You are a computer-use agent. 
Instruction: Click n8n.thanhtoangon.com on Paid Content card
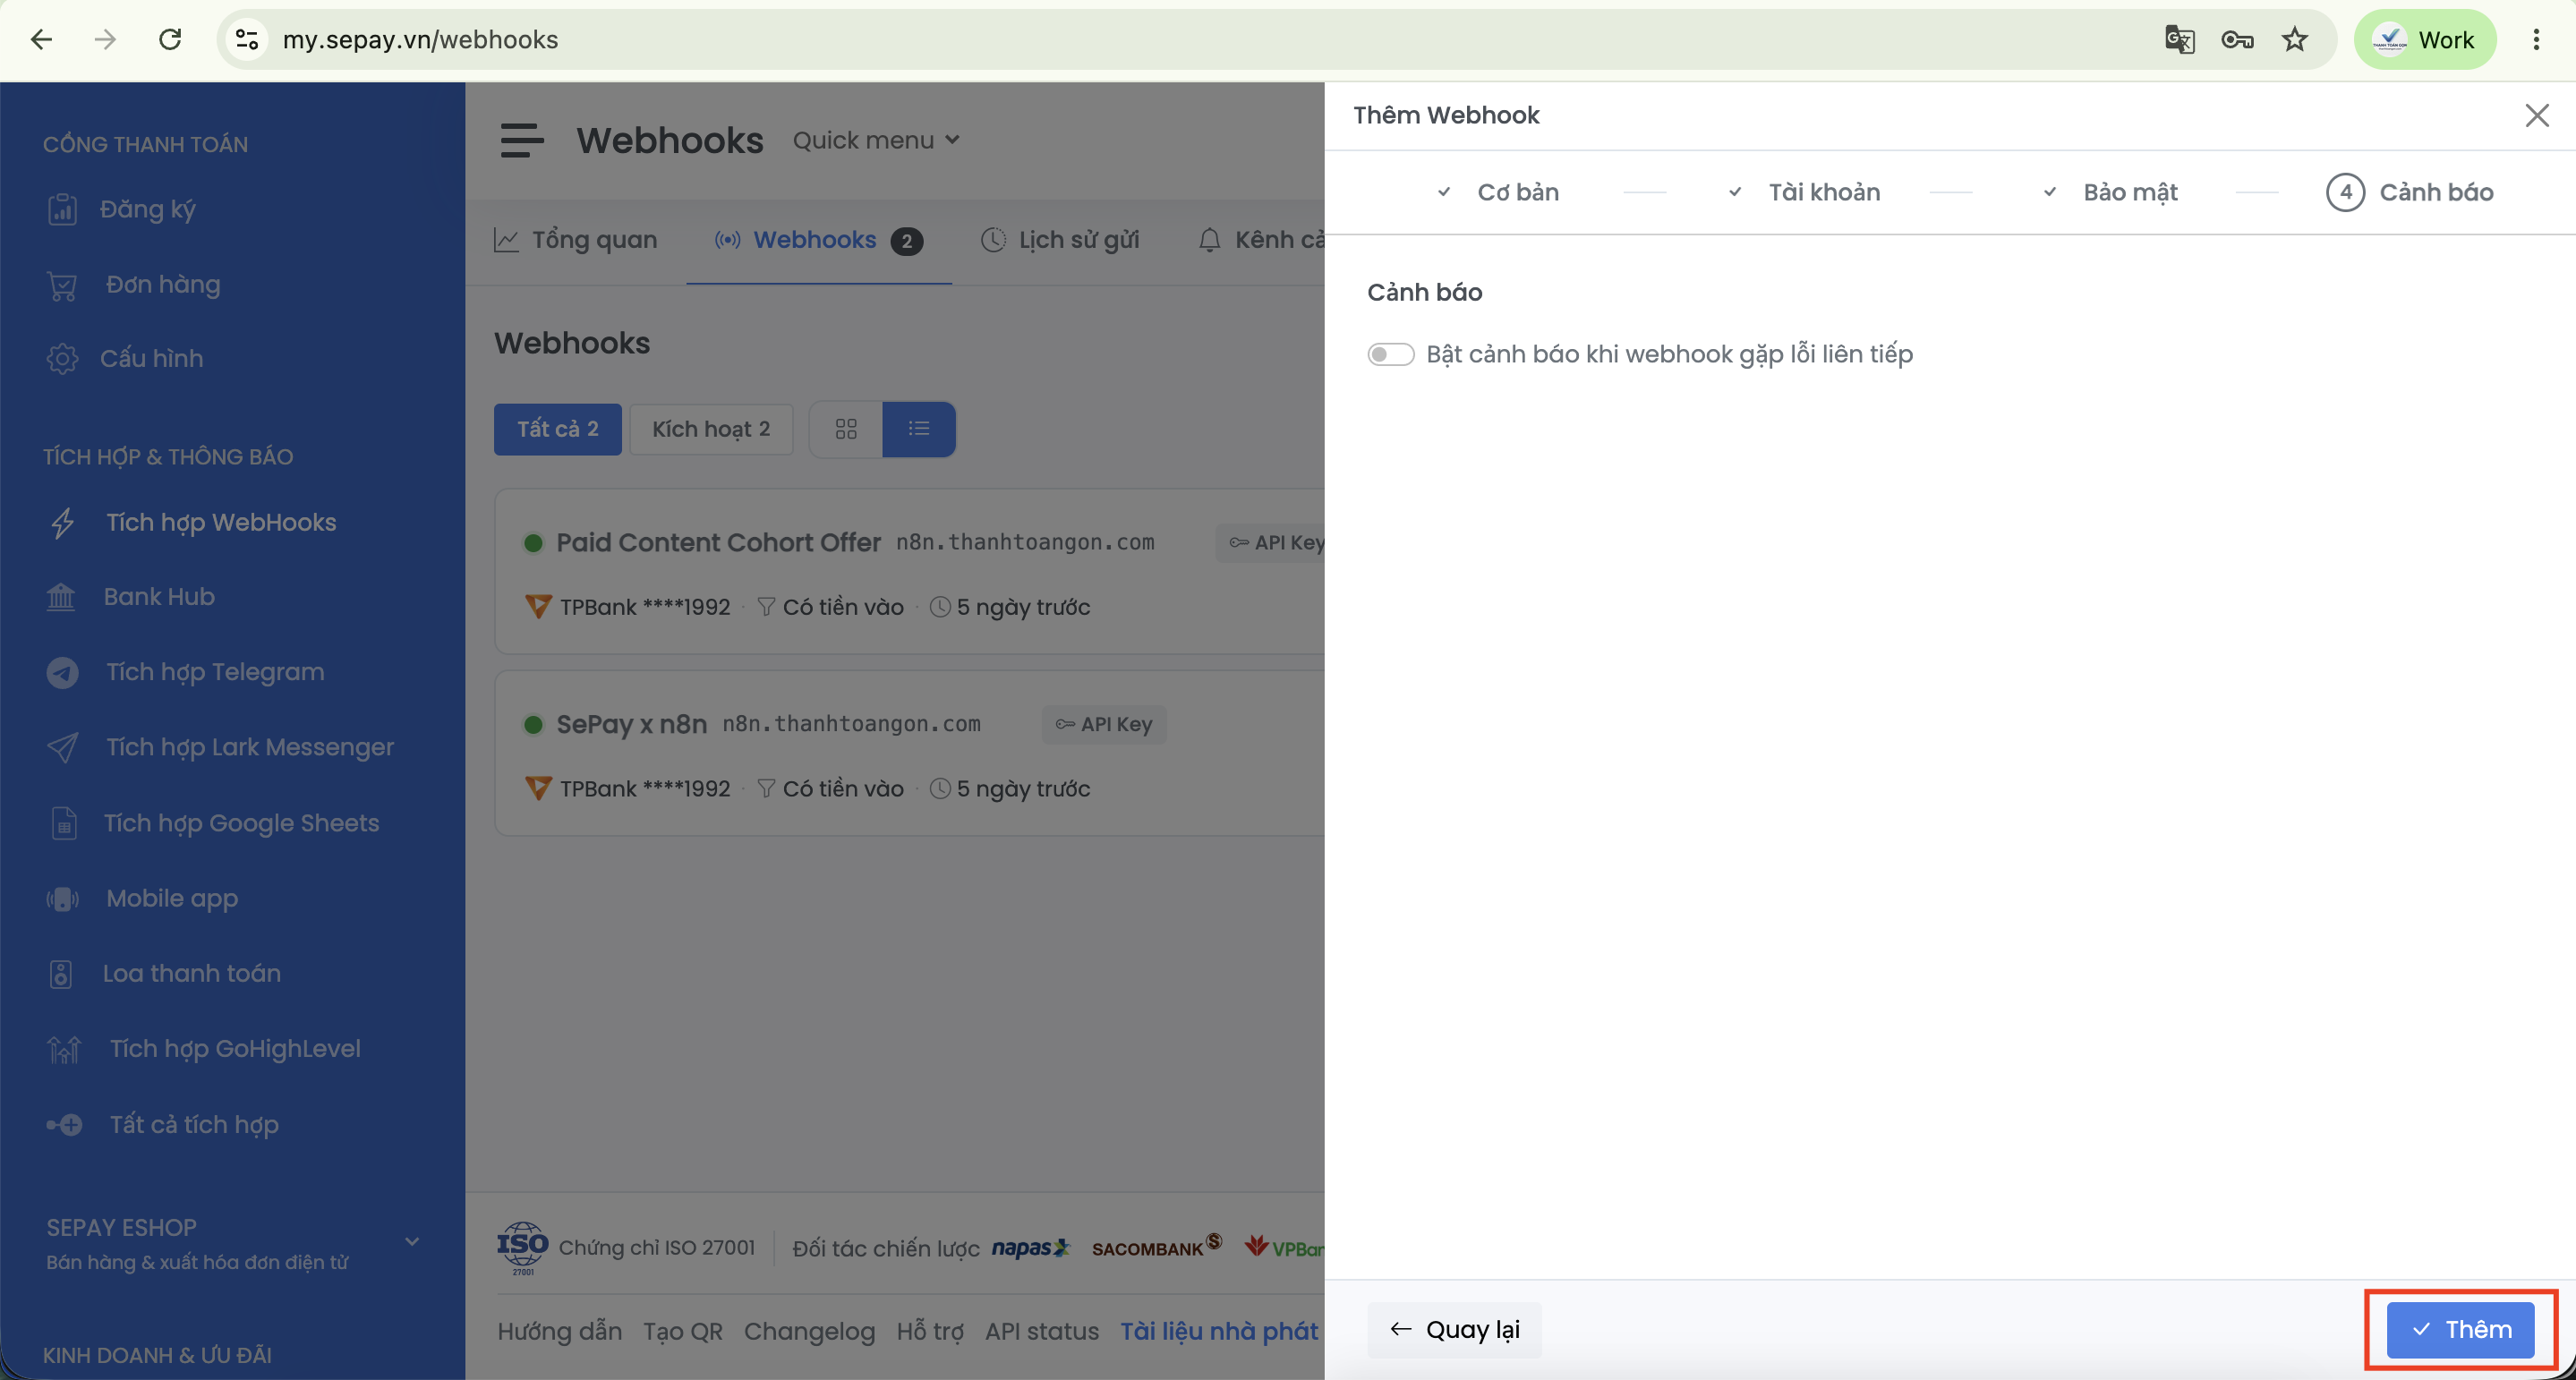click(1025, 542)
